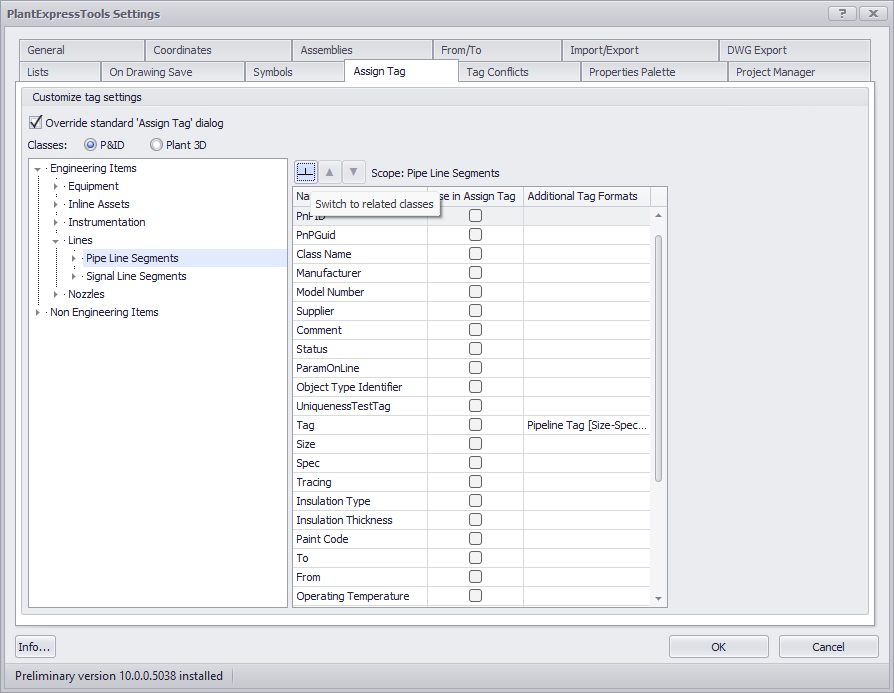The image size is (894, 693).
Task: Check the ParamOnLine row checkbox
Action: [x=475, y=368]
